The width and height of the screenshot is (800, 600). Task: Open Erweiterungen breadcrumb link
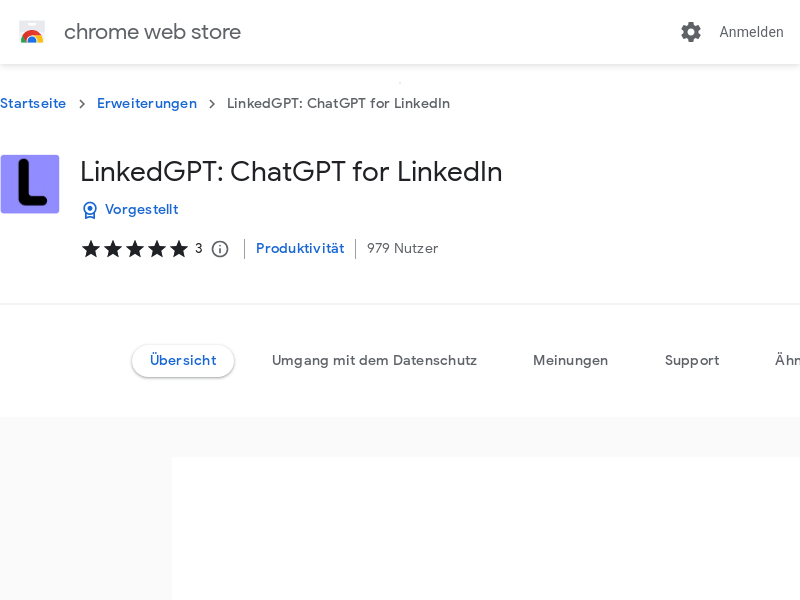147,103
